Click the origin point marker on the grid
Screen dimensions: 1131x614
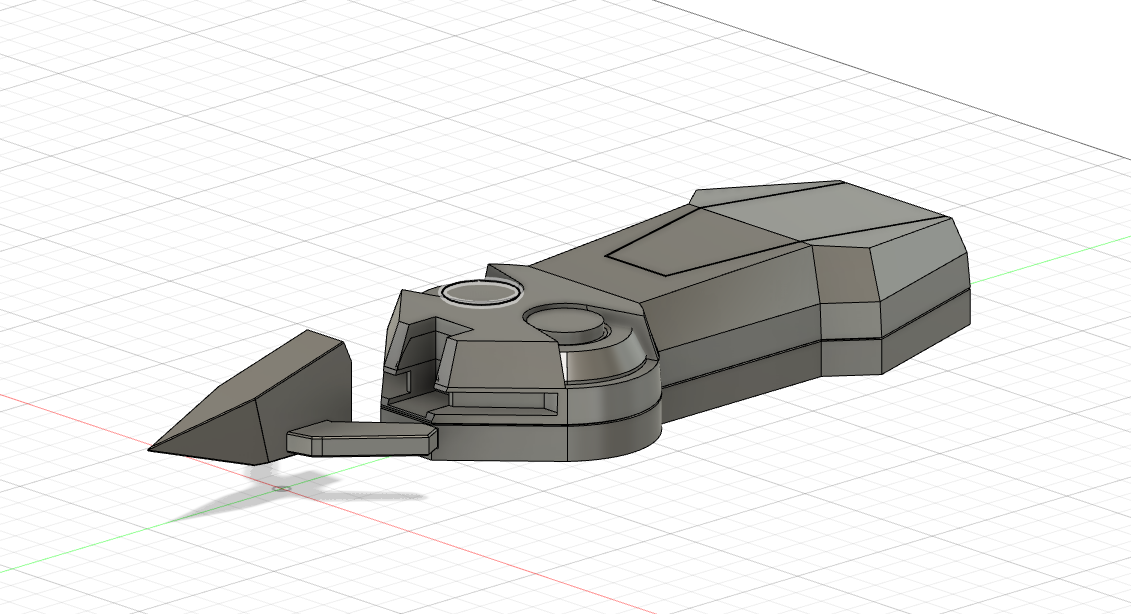(x=281, y=489)
